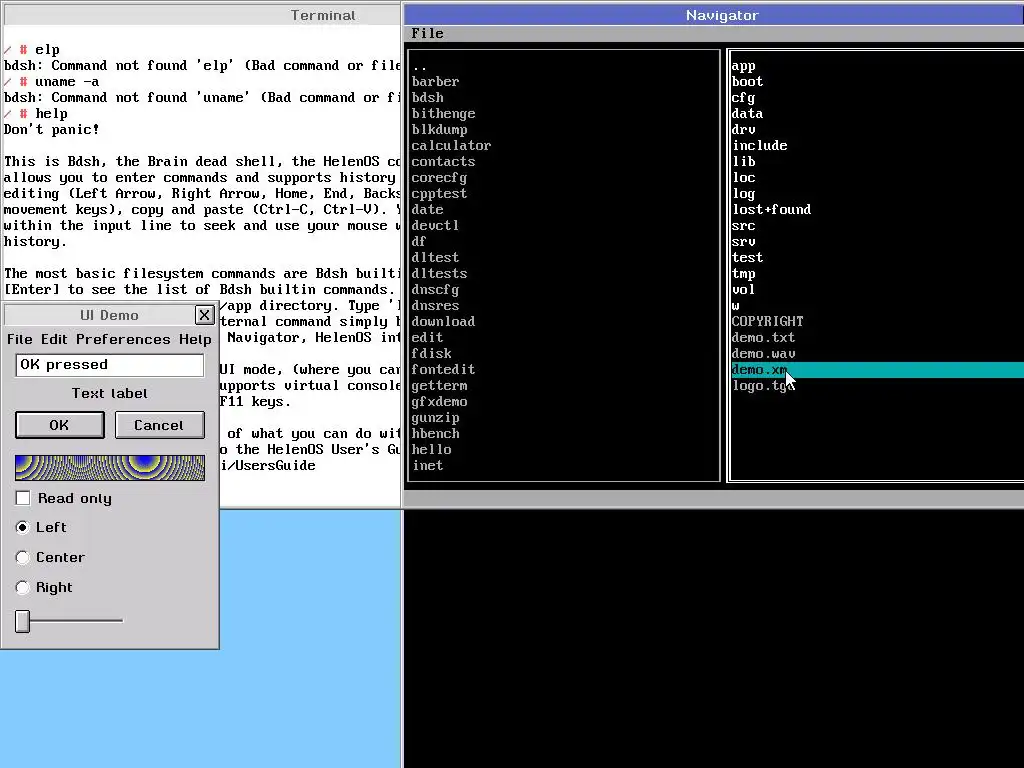The height and width of the screenshot is (768, 1024).
Task: Select 'data' directory in right panel
Action: pyautogui.click(x=877, y=114)
